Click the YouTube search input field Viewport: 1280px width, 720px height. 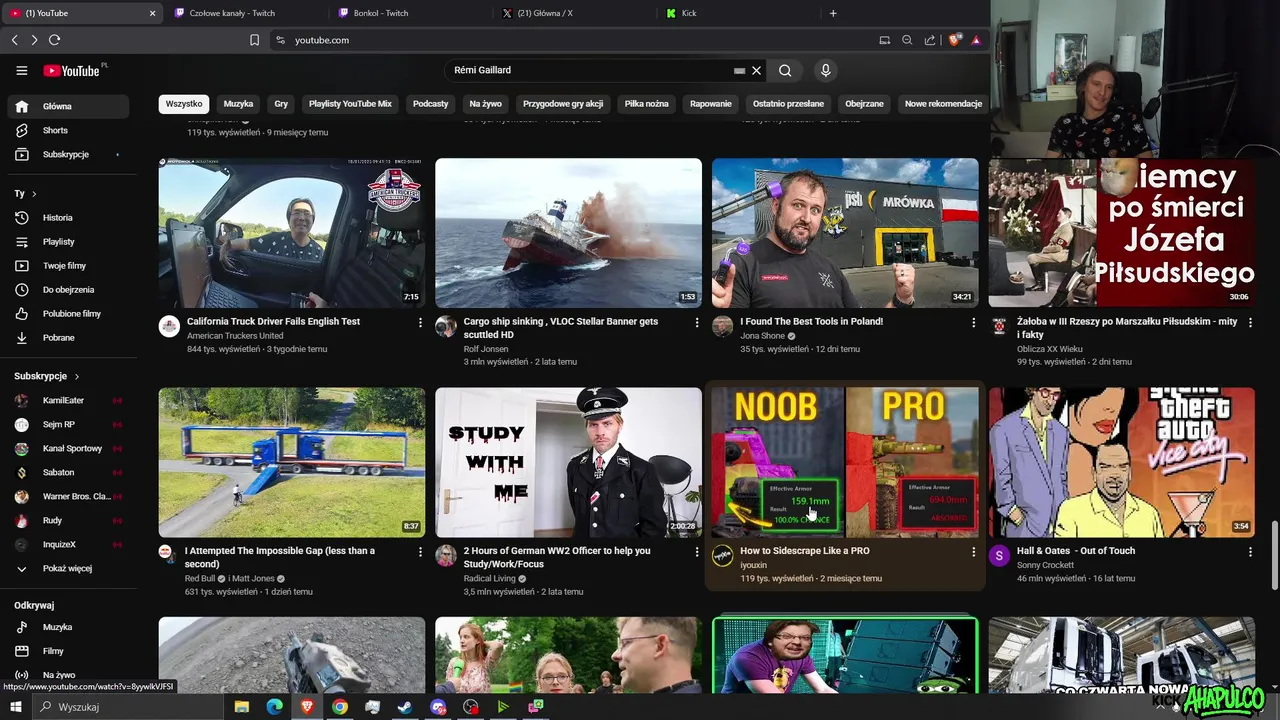[590, 70]
